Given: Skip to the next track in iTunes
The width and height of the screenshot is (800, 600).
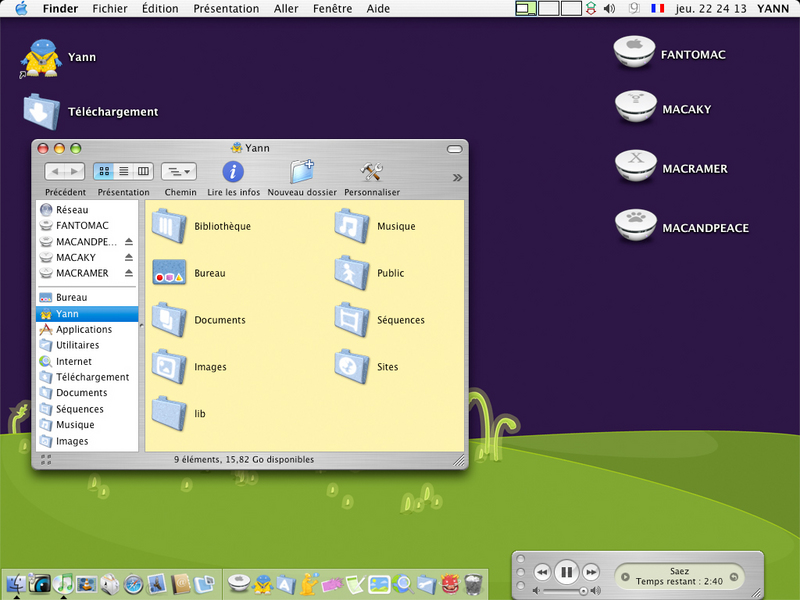Looking at the screenshot, I should click(x=591, y=572).
